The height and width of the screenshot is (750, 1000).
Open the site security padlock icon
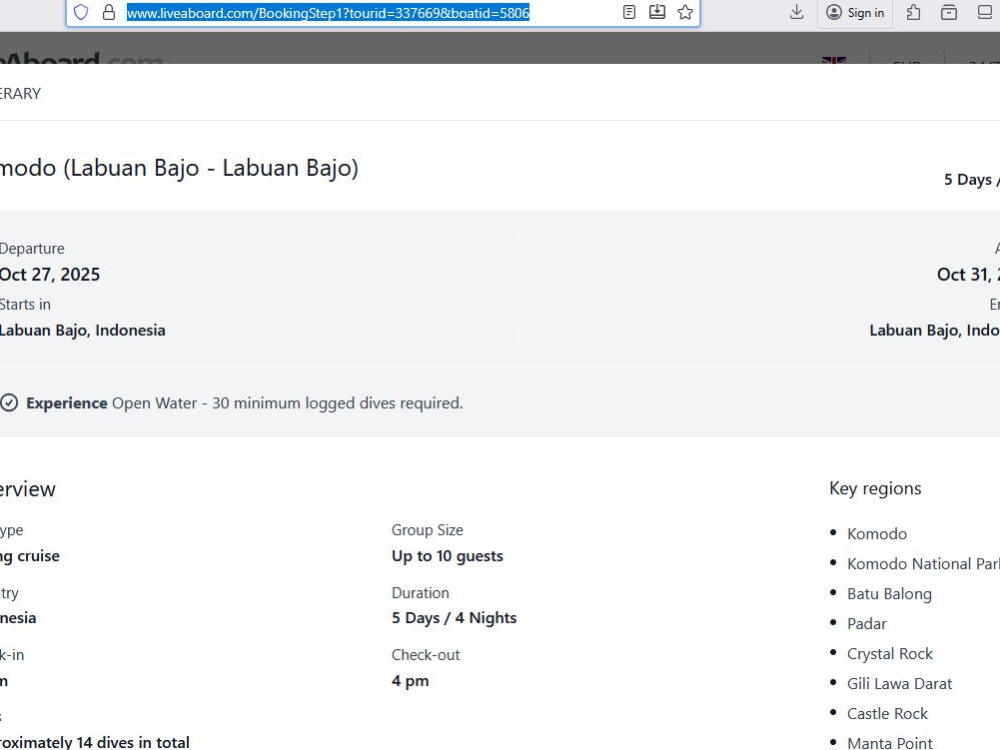coord(109,12)
